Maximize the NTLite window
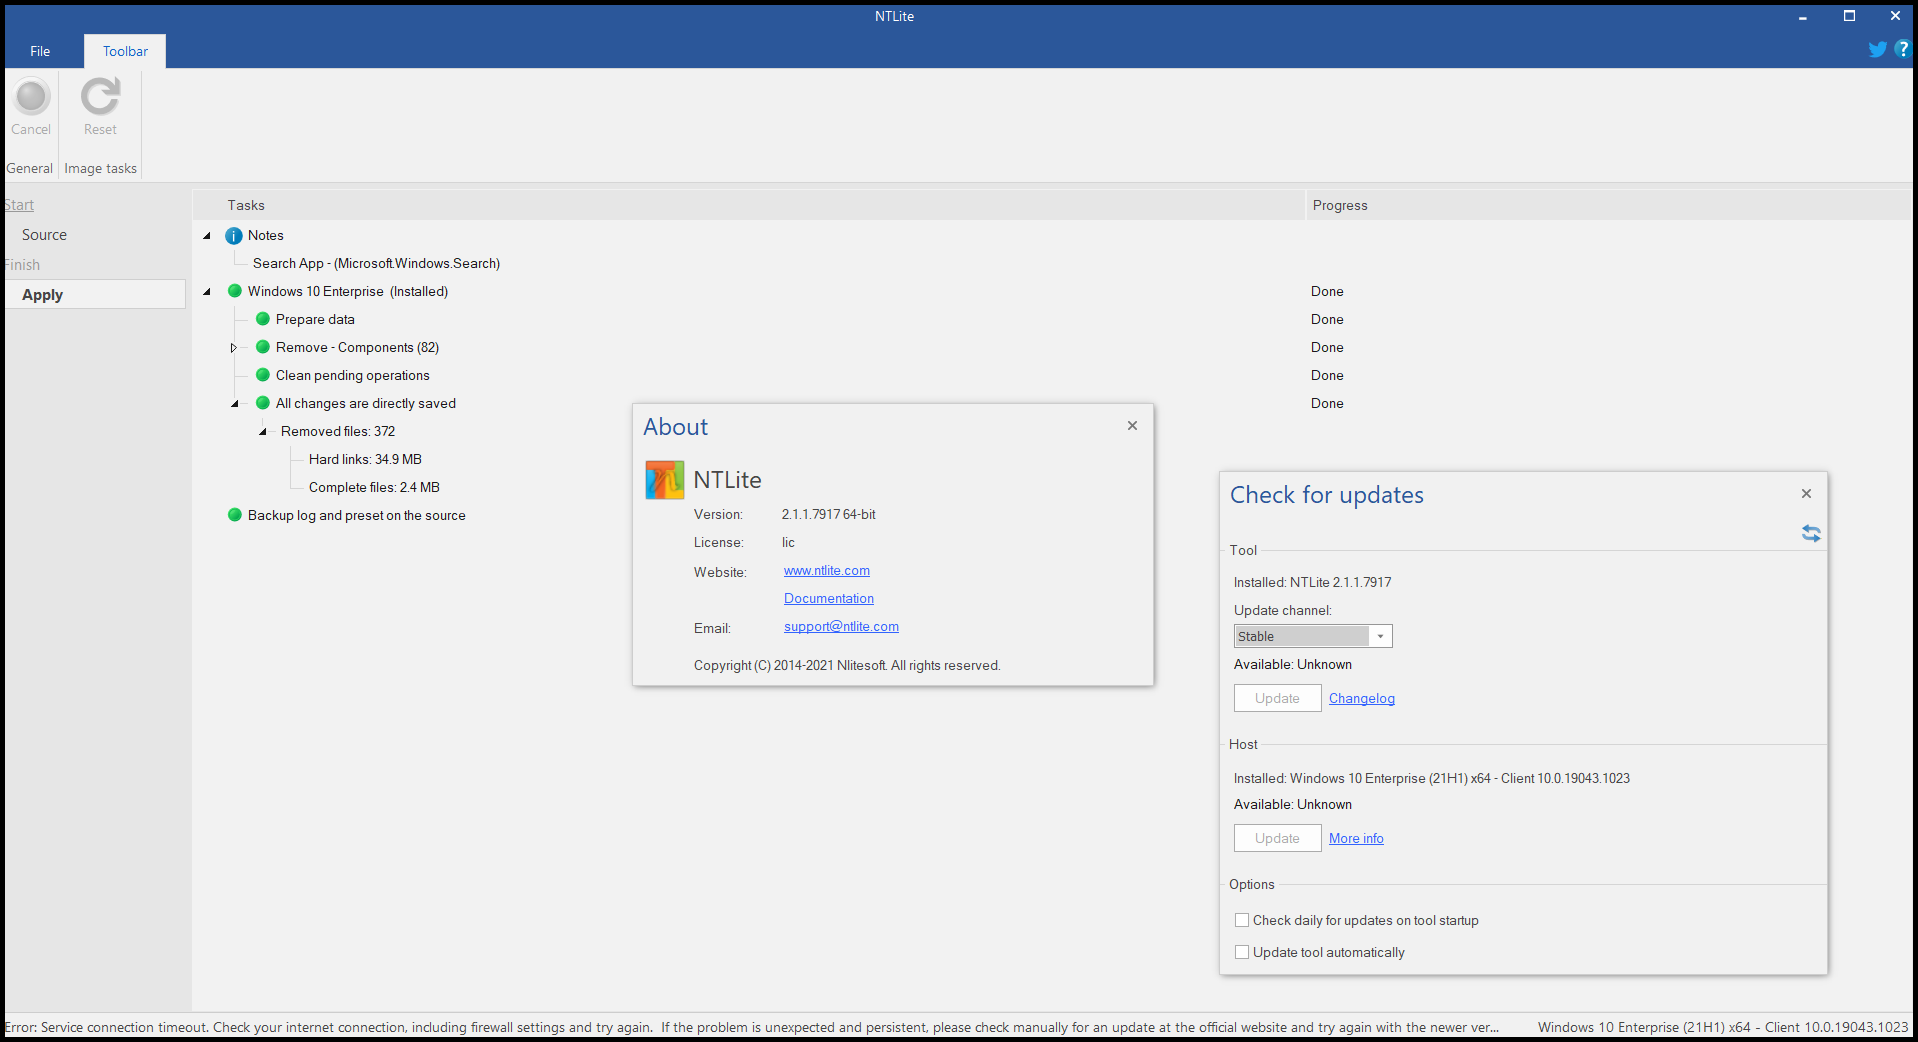 [1849, 16]
